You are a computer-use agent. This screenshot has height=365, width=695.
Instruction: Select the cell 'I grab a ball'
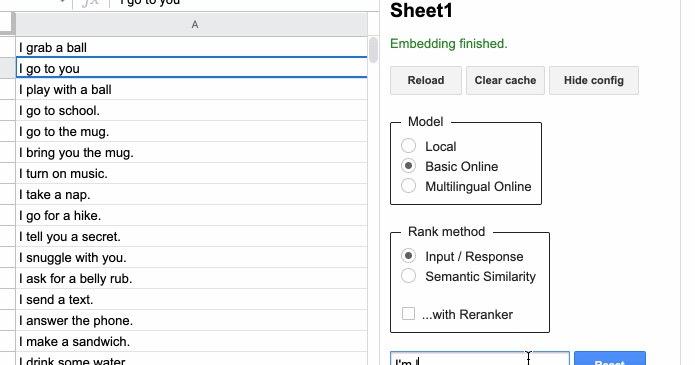[192, 47]
